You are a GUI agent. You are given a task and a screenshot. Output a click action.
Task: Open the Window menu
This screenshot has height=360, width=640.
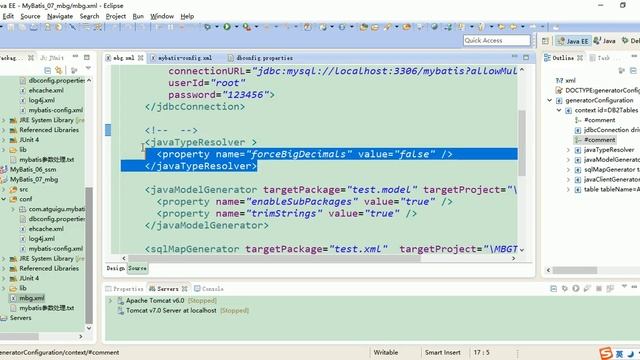click(162, 16)
